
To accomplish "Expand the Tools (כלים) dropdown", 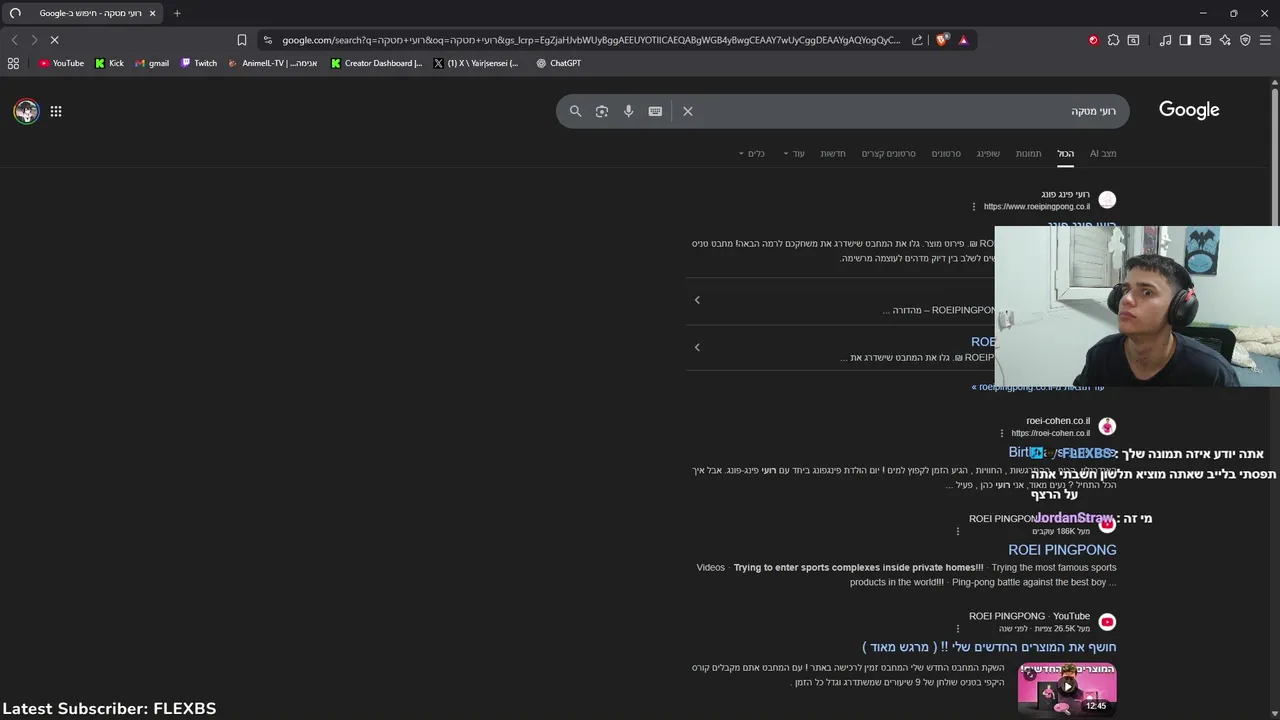I will point(752,153).
